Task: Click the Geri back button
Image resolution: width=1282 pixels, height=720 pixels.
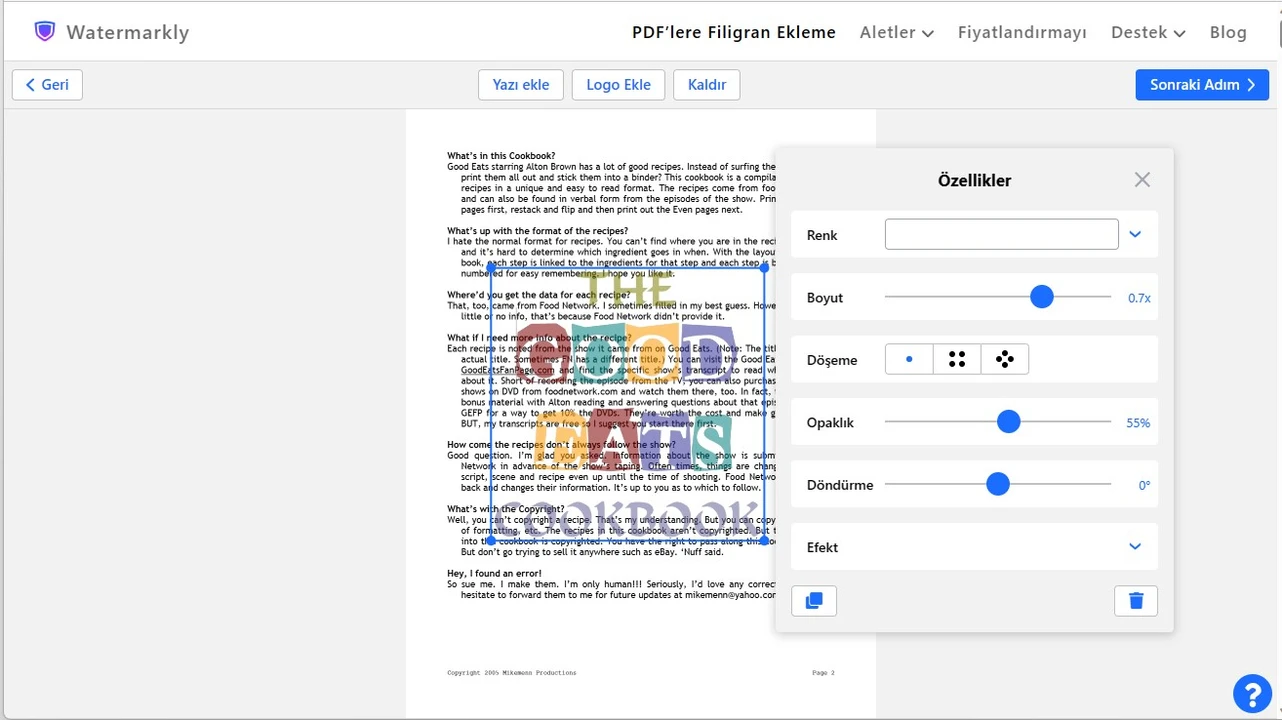Action: pos(47,85)
